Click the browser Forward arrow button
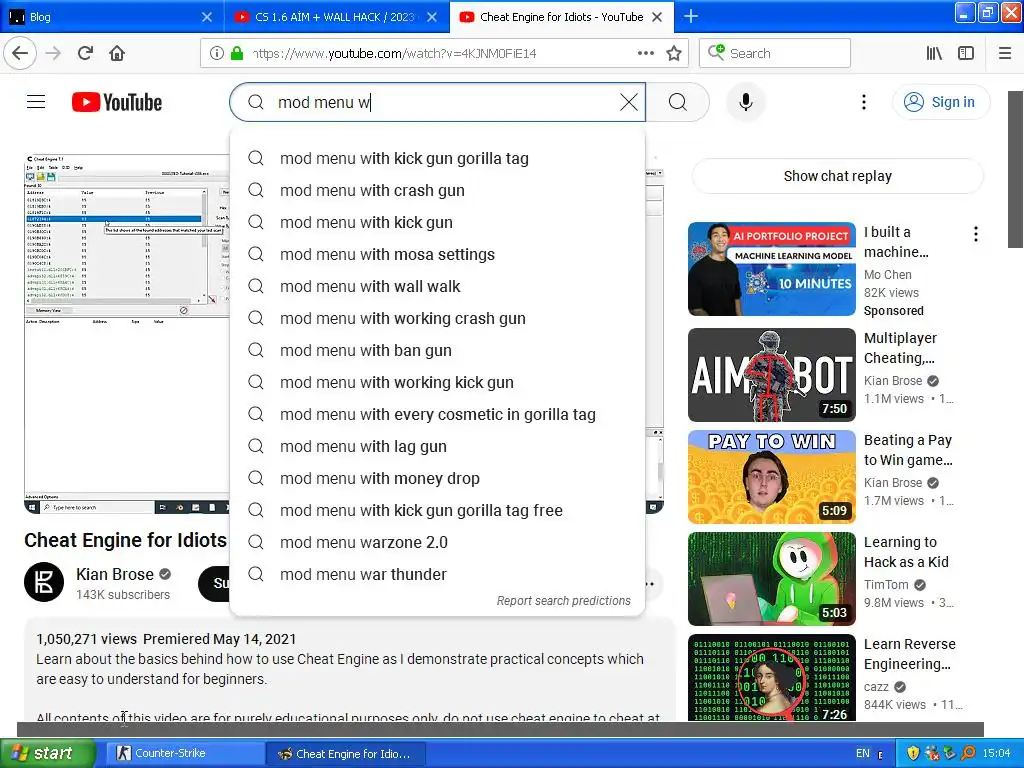The width and height of the screenshot is (1024, 768). pos(54,53)
